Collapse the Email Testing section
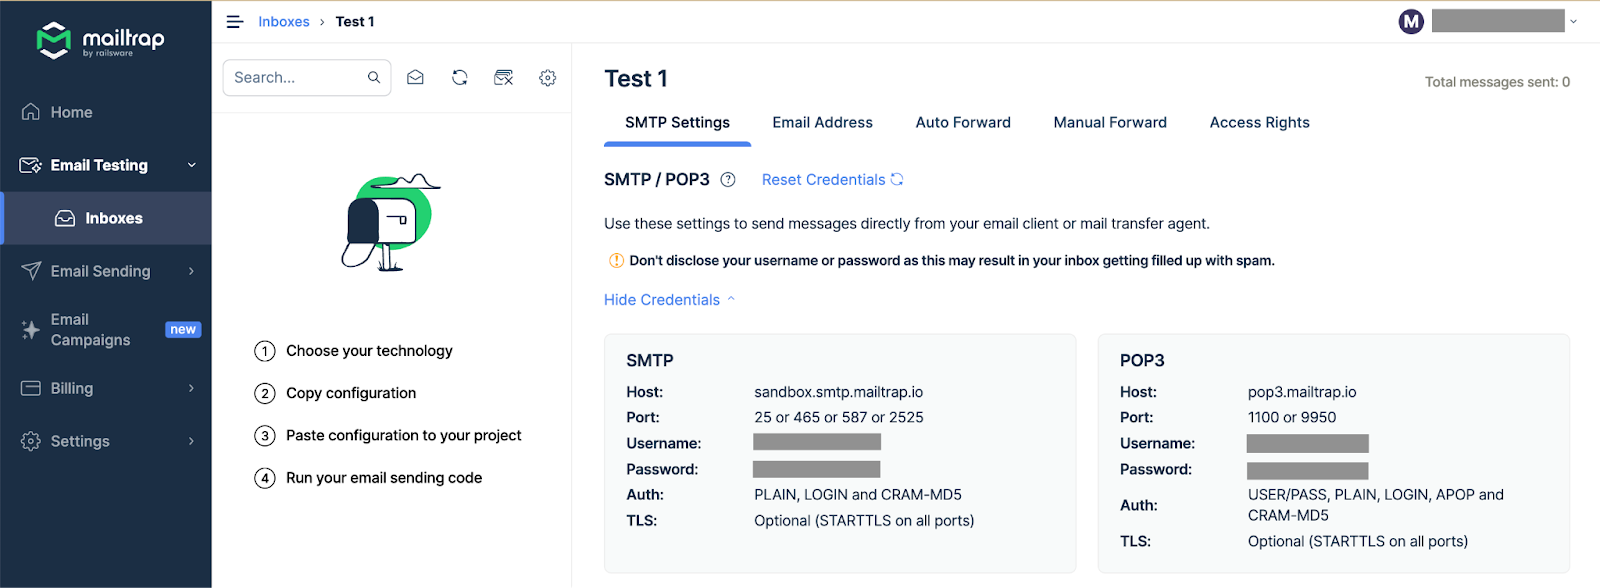 coord(191,165)
